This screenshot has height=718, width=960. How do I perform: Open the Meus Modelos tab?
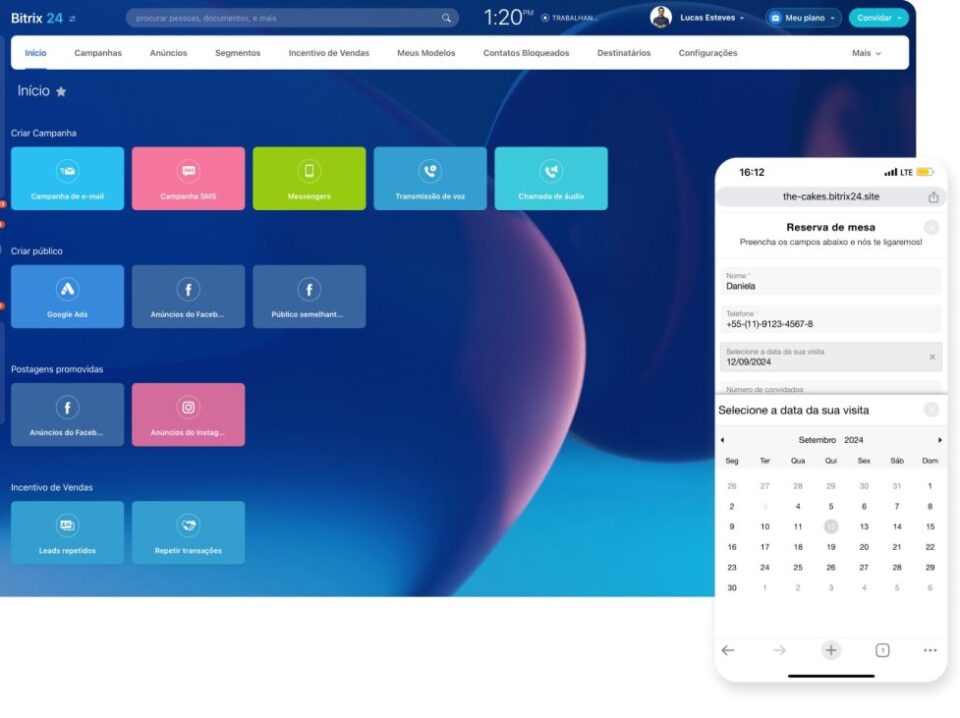(426, 53)
